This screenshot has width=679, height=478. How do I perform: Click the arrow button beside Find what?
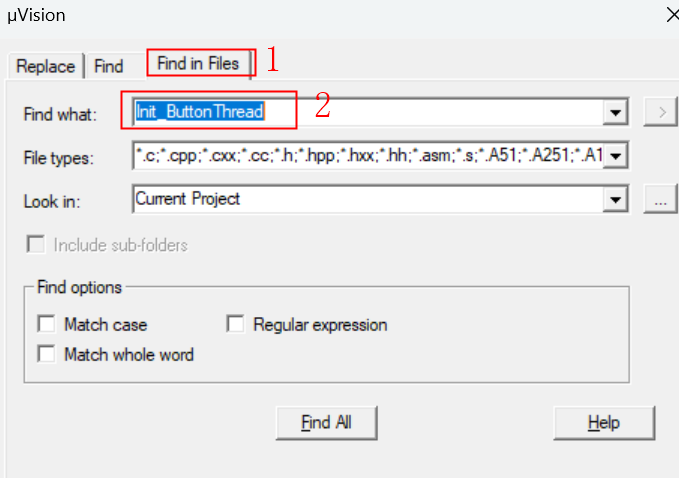click(x=659, y=112)
